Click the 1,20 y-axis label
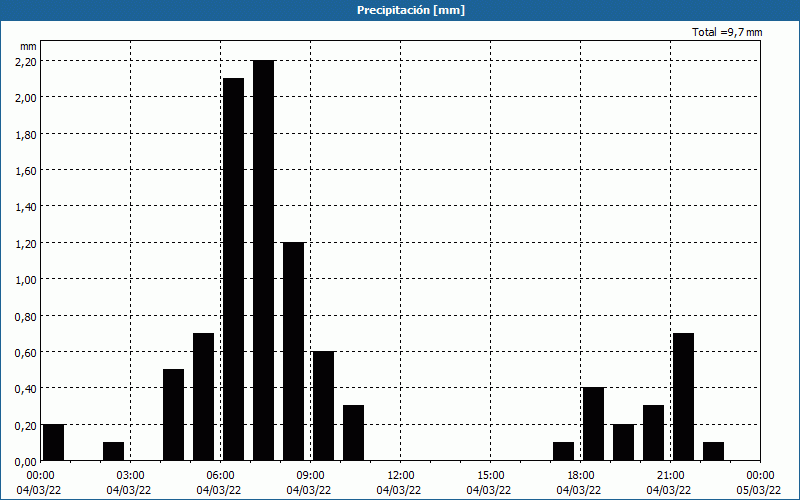 point(26,243)
